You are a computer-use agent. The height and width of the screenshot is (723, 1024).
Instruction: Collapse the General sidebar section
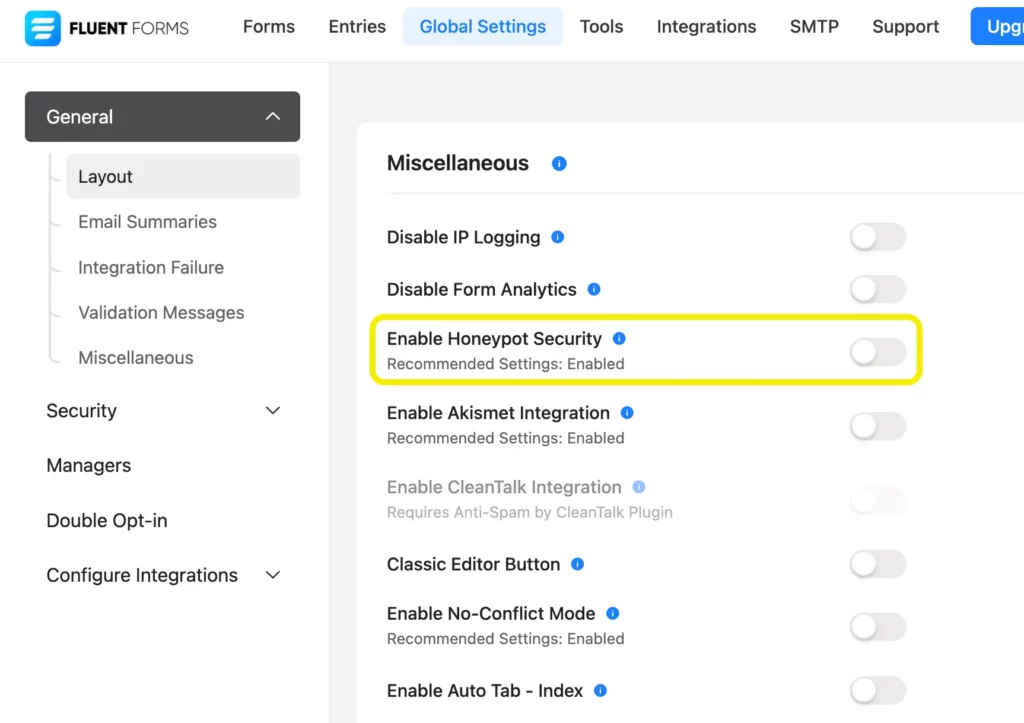(163, 117)
